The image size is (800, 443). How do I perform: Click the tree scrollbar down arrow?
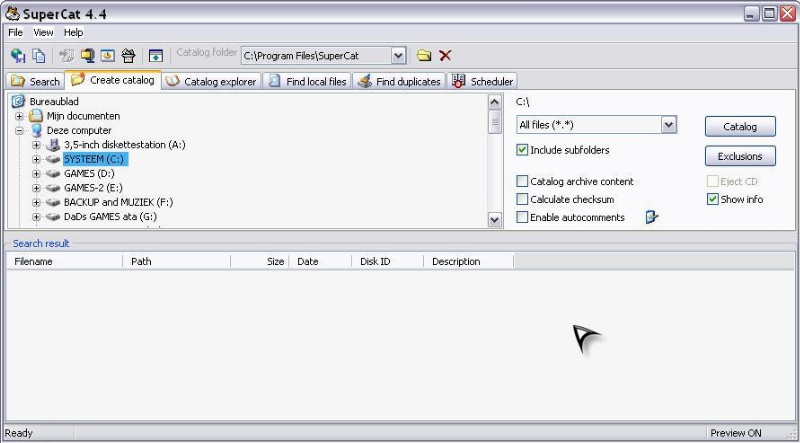(x=494, y=220)
